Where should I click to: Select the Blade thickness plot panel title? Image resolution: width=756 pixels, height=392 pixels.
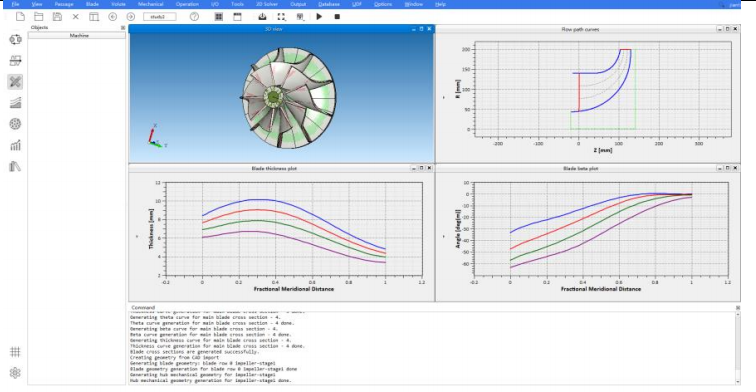click(x=274, y=168)
